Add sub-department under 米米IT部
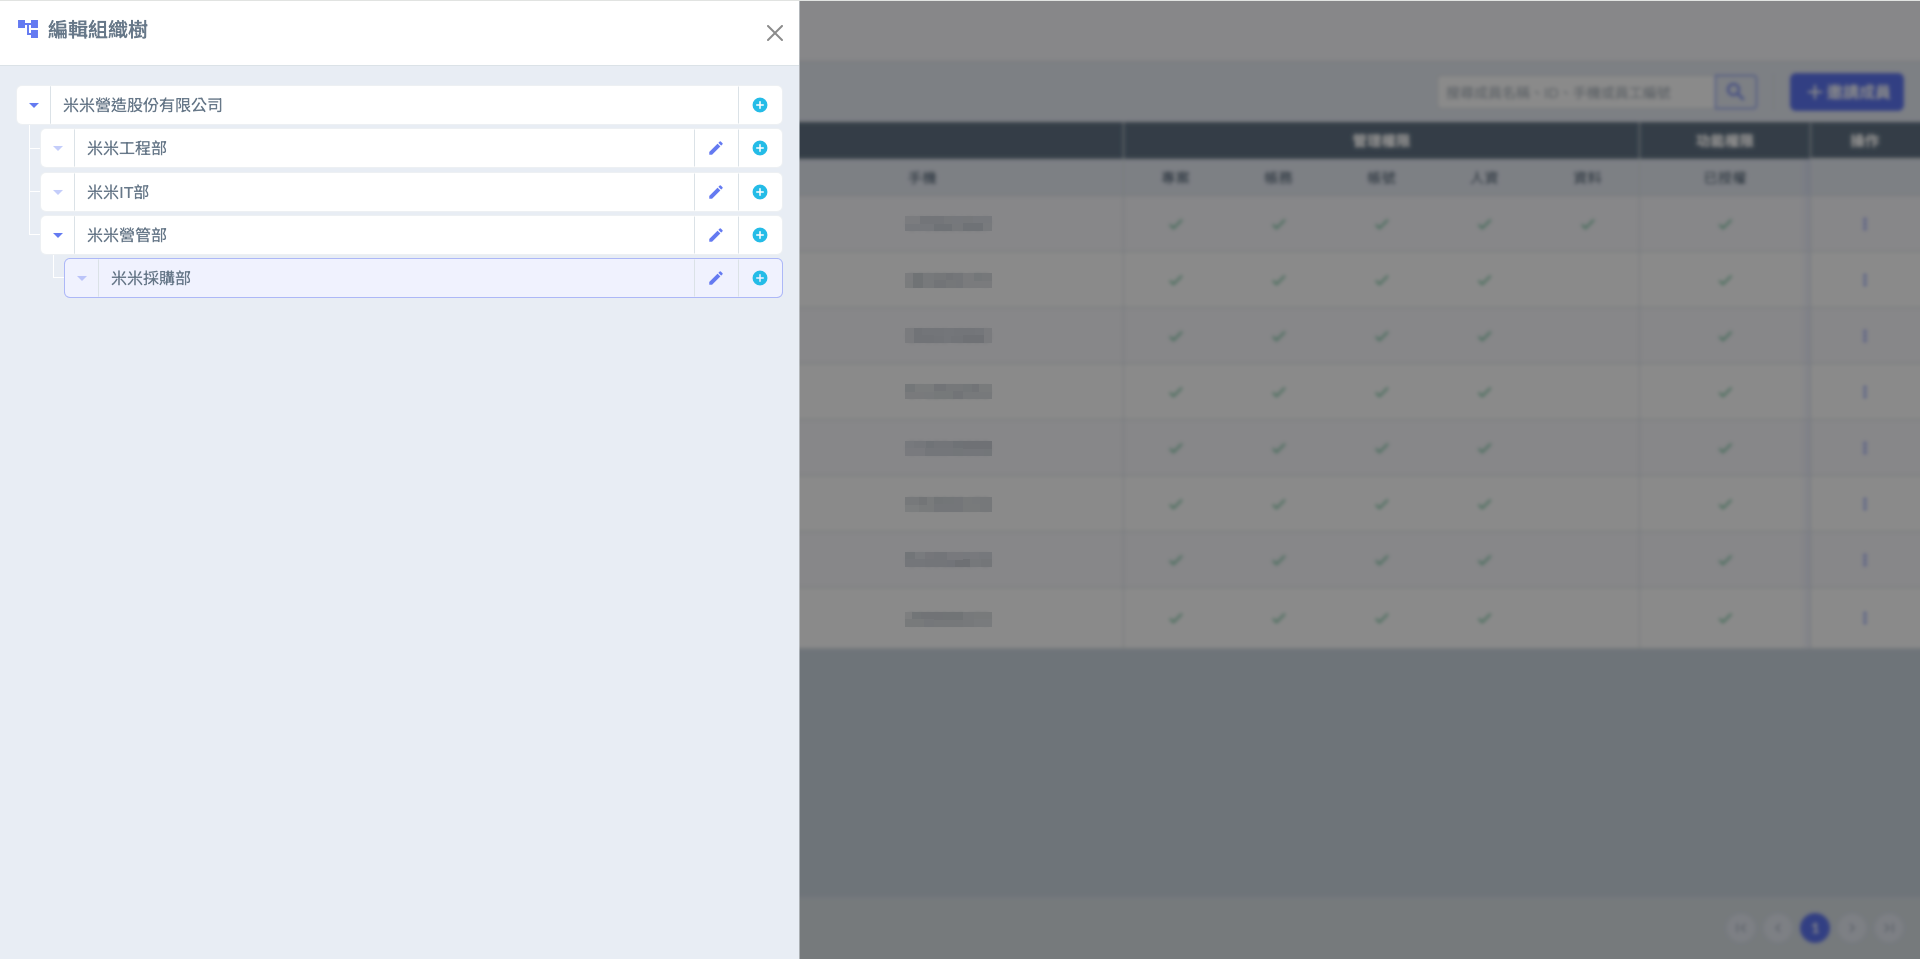Viewport: 1920px width, 959px height. (760, 192)
